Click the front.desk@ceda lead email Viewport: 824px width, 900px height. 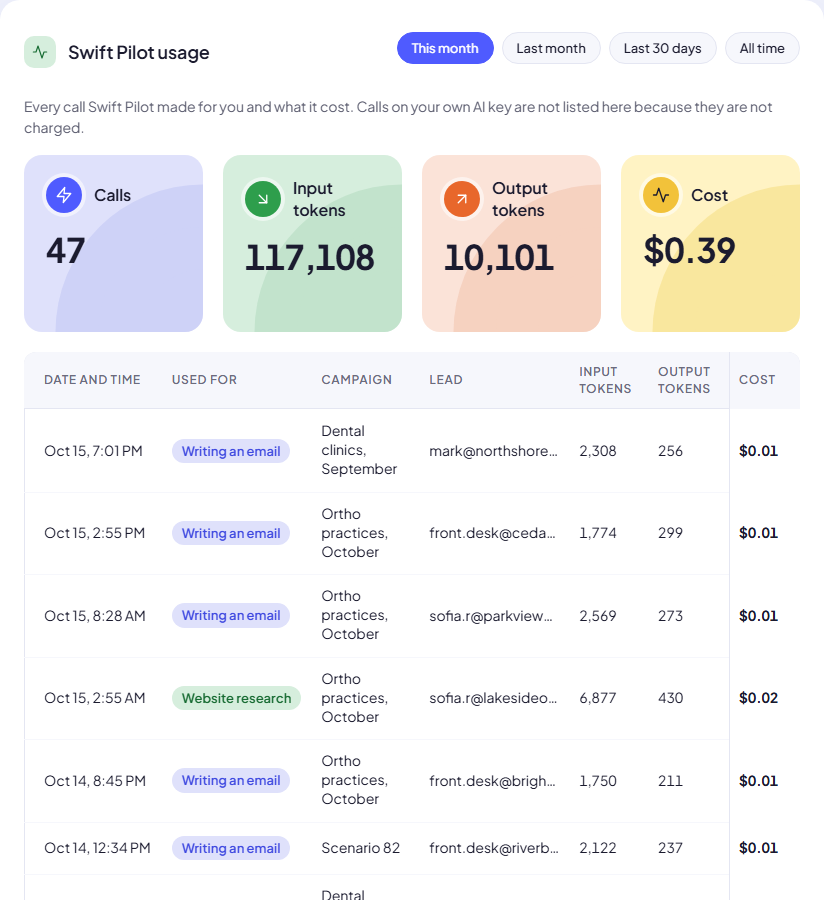[492, 533]
